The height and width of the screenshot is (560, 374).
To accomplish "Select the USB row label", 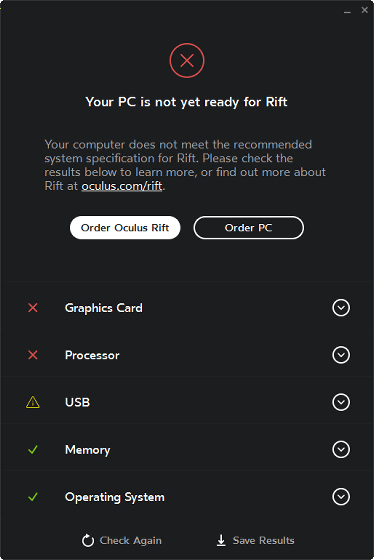I will tap(77, 402).
